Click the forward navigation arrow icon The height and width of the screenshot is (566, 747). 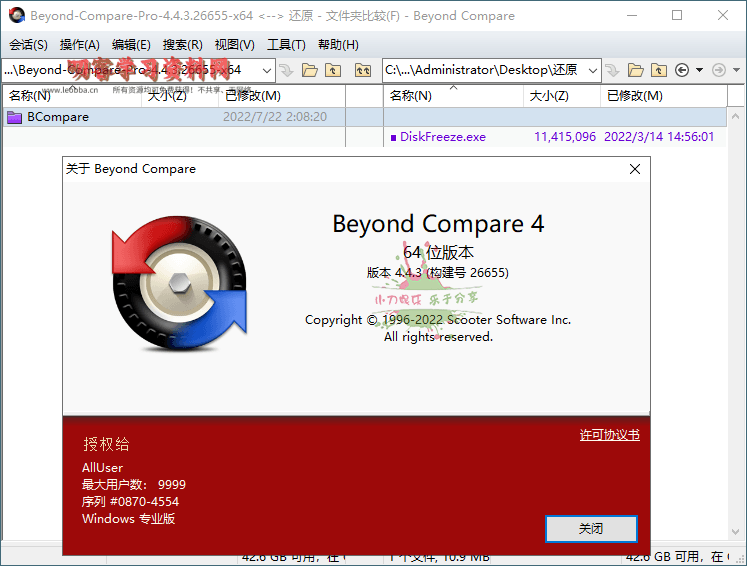click(719, 70)
